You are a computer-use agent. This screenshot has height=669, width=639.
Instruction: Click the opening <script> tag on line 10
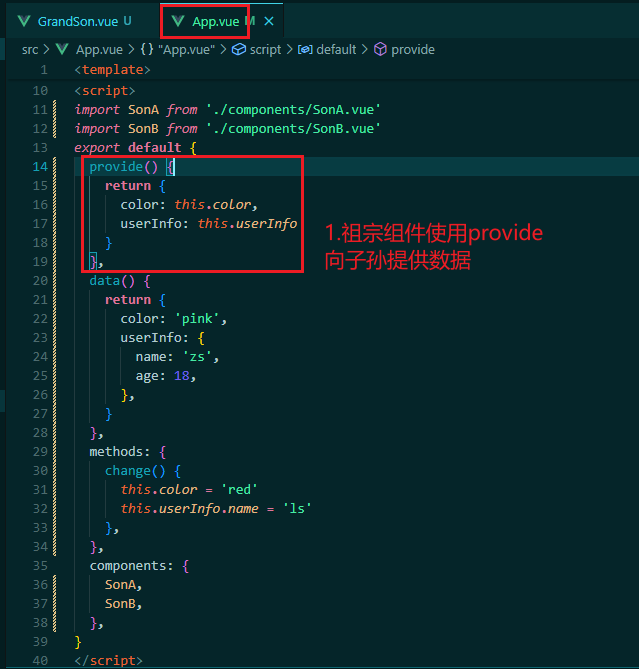click(105, 91)
